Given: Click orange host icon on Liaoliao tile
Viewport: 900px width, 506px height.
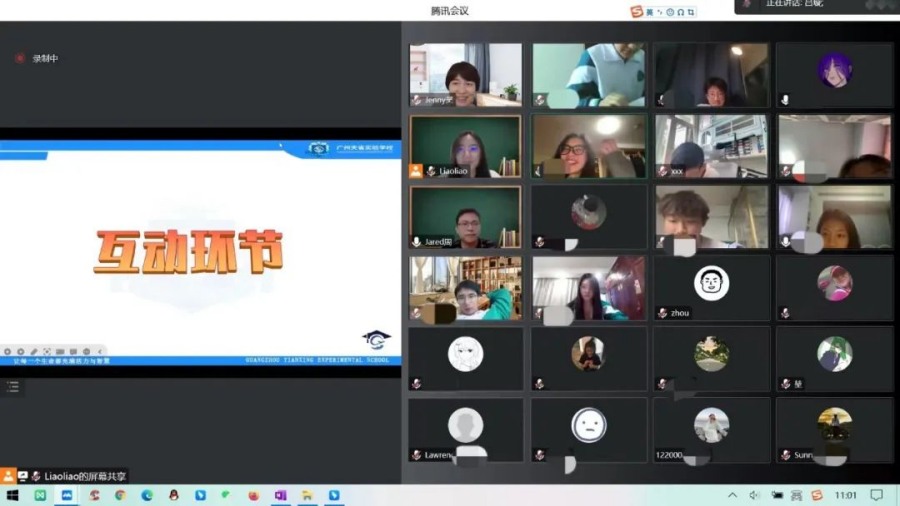Looking at the screenshot, I should [x=416, y=171].
